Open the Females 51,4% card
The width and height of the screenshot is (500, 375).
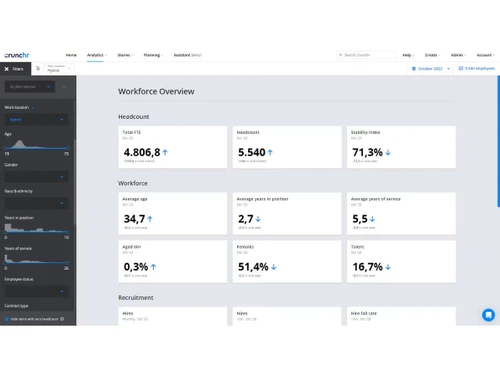287,262
